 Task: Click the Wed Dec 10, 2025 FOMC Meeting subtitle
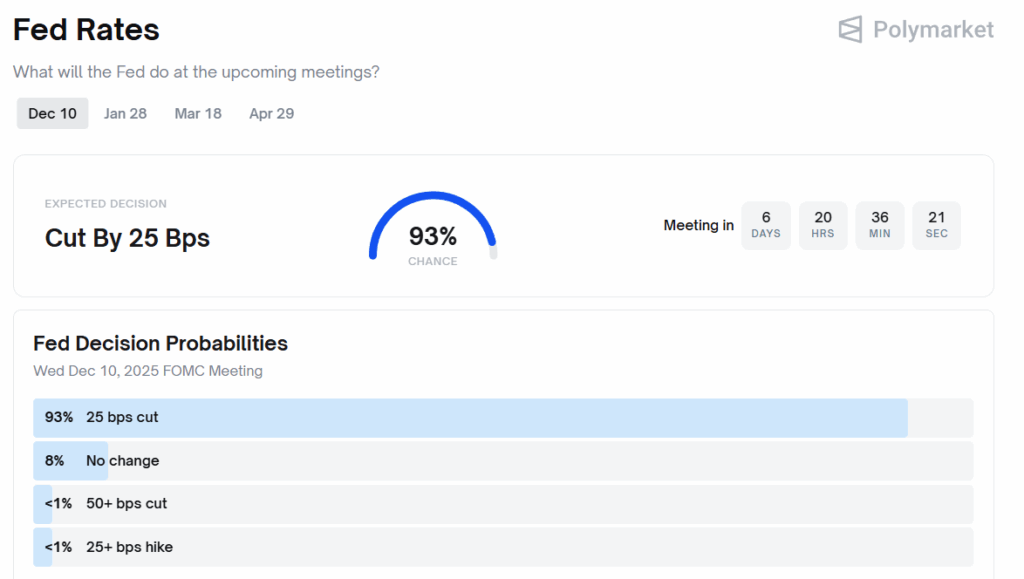point(148,371)
